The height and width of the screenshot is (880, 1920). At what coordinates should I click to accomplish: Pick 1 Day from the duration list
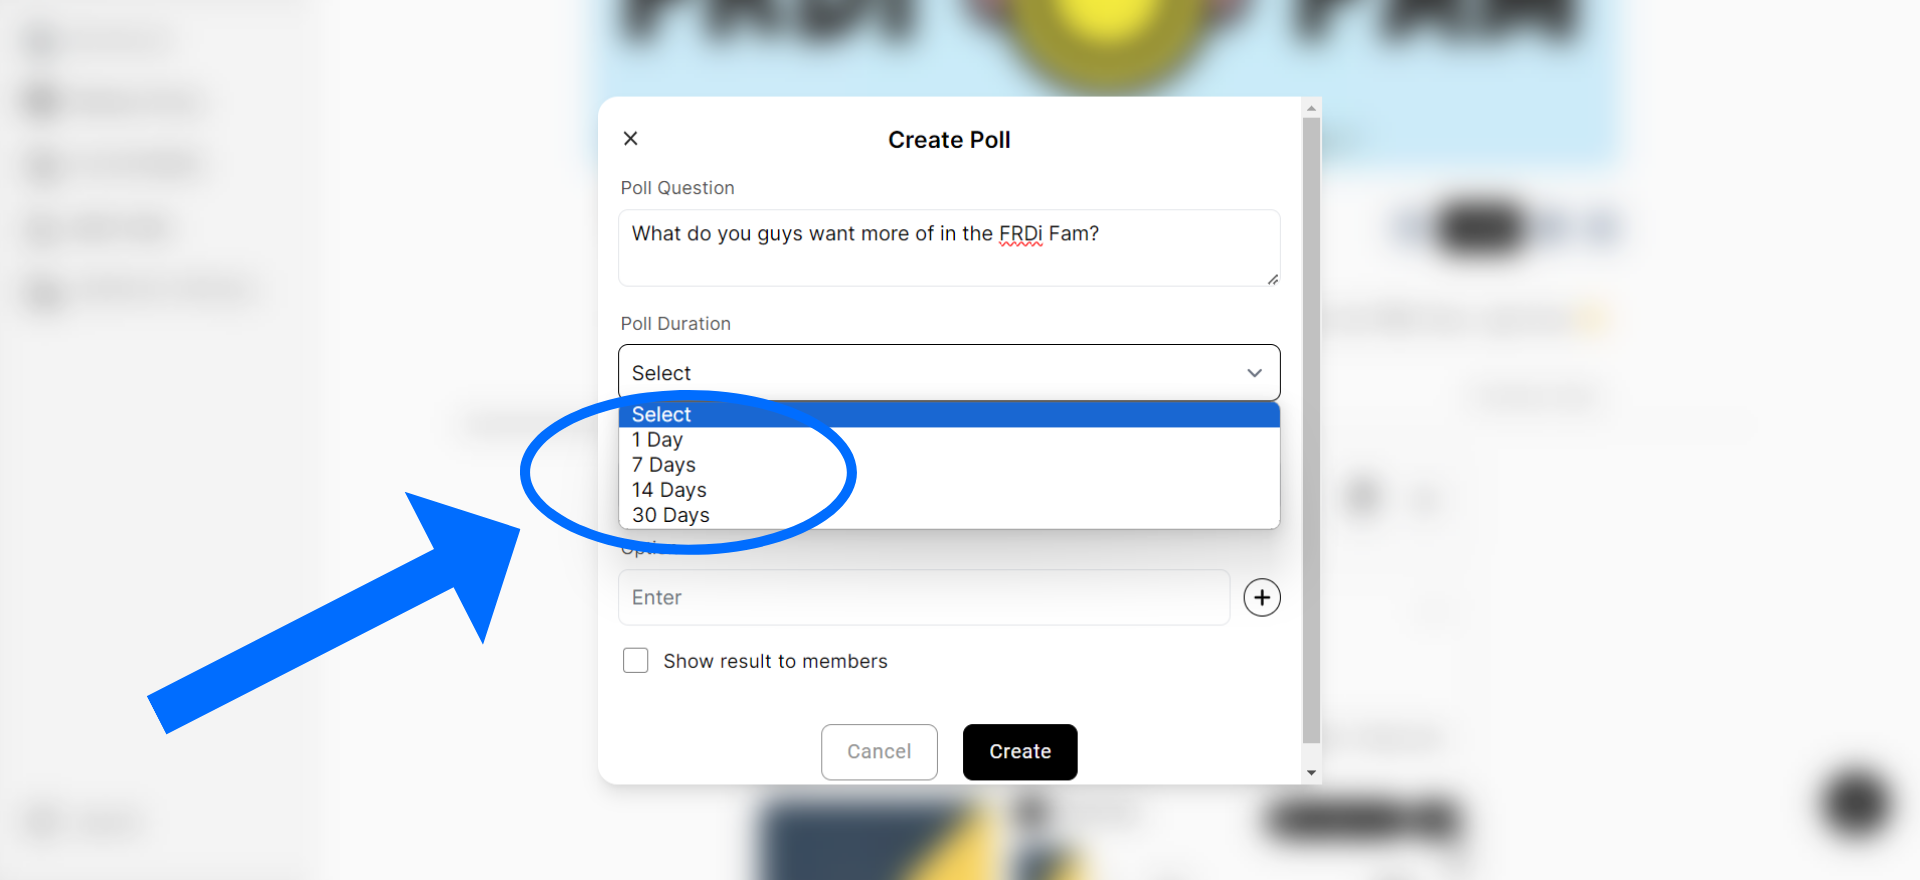[x=658, y=440]
